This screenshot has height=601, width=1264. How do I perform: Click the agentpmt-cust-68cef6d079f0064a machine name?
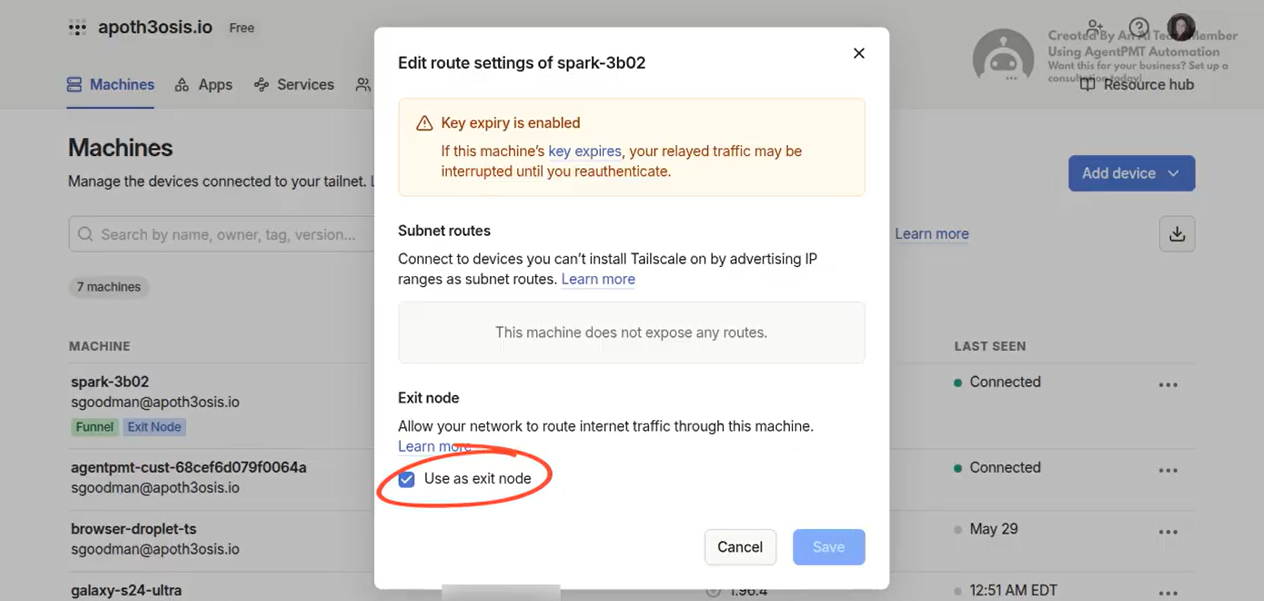189,467
